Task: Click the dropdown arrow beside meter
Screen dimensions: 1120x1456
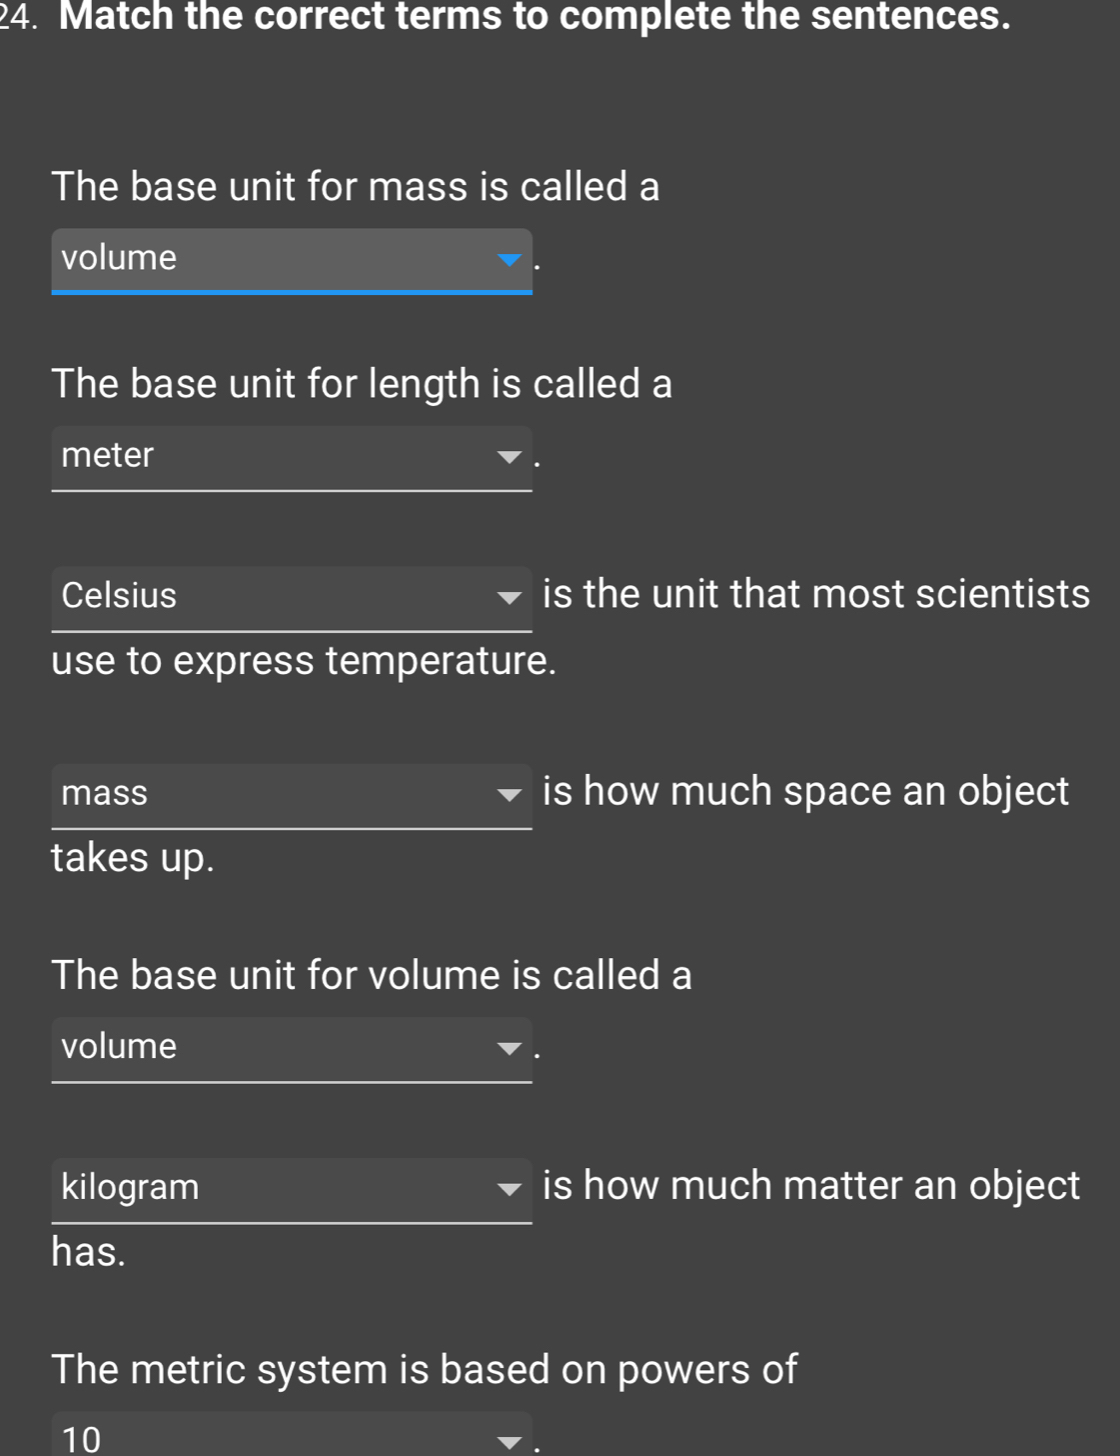Action: 509,457
